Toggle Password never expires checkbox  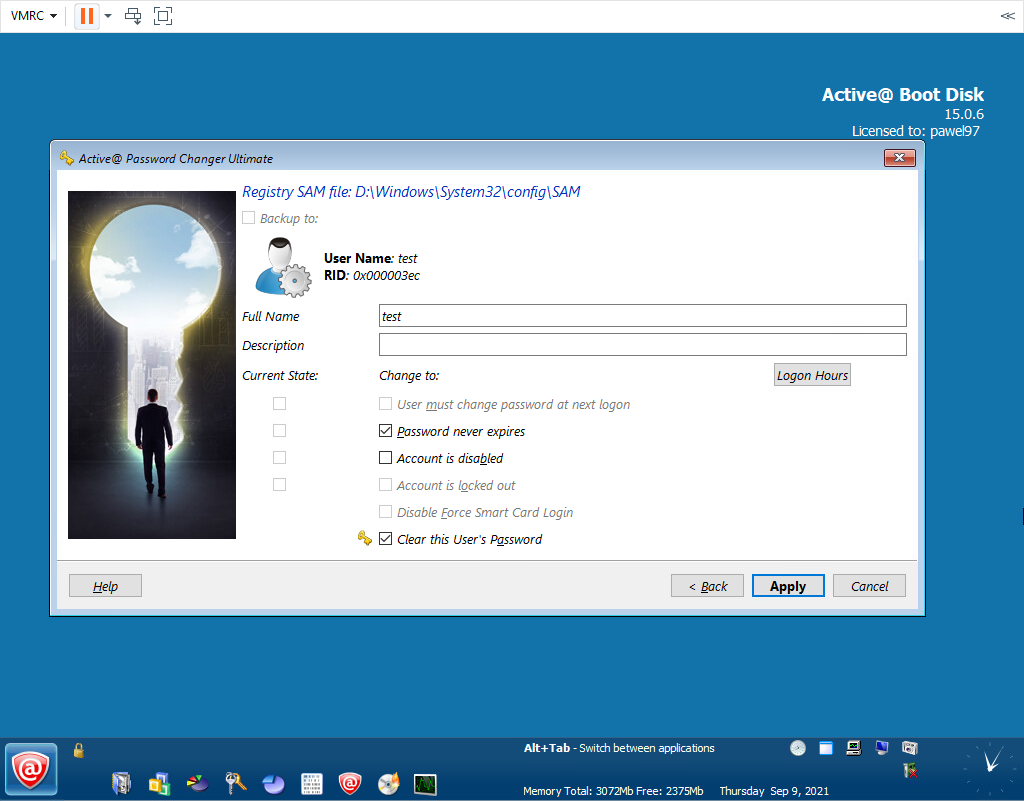point(385,431)
